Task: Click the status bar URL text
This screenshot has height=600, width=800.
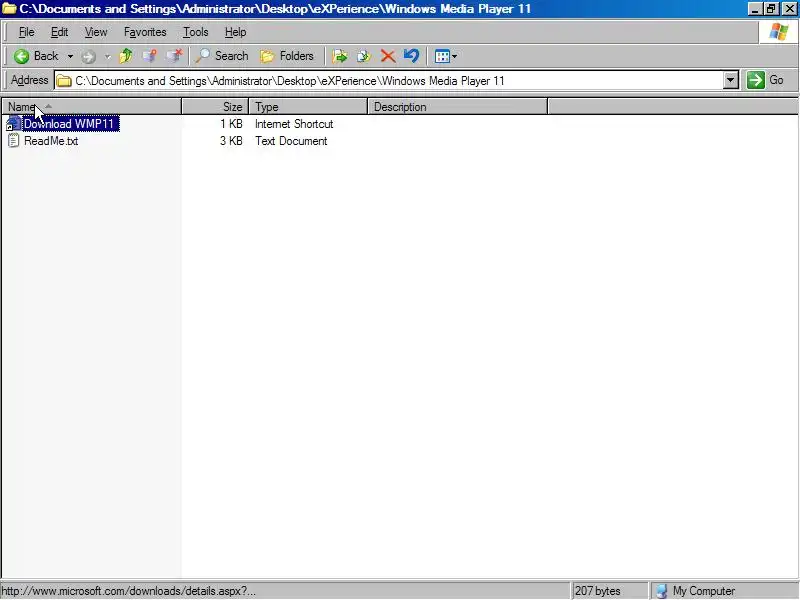Action: pyautogui.click(x=129, y=591)
